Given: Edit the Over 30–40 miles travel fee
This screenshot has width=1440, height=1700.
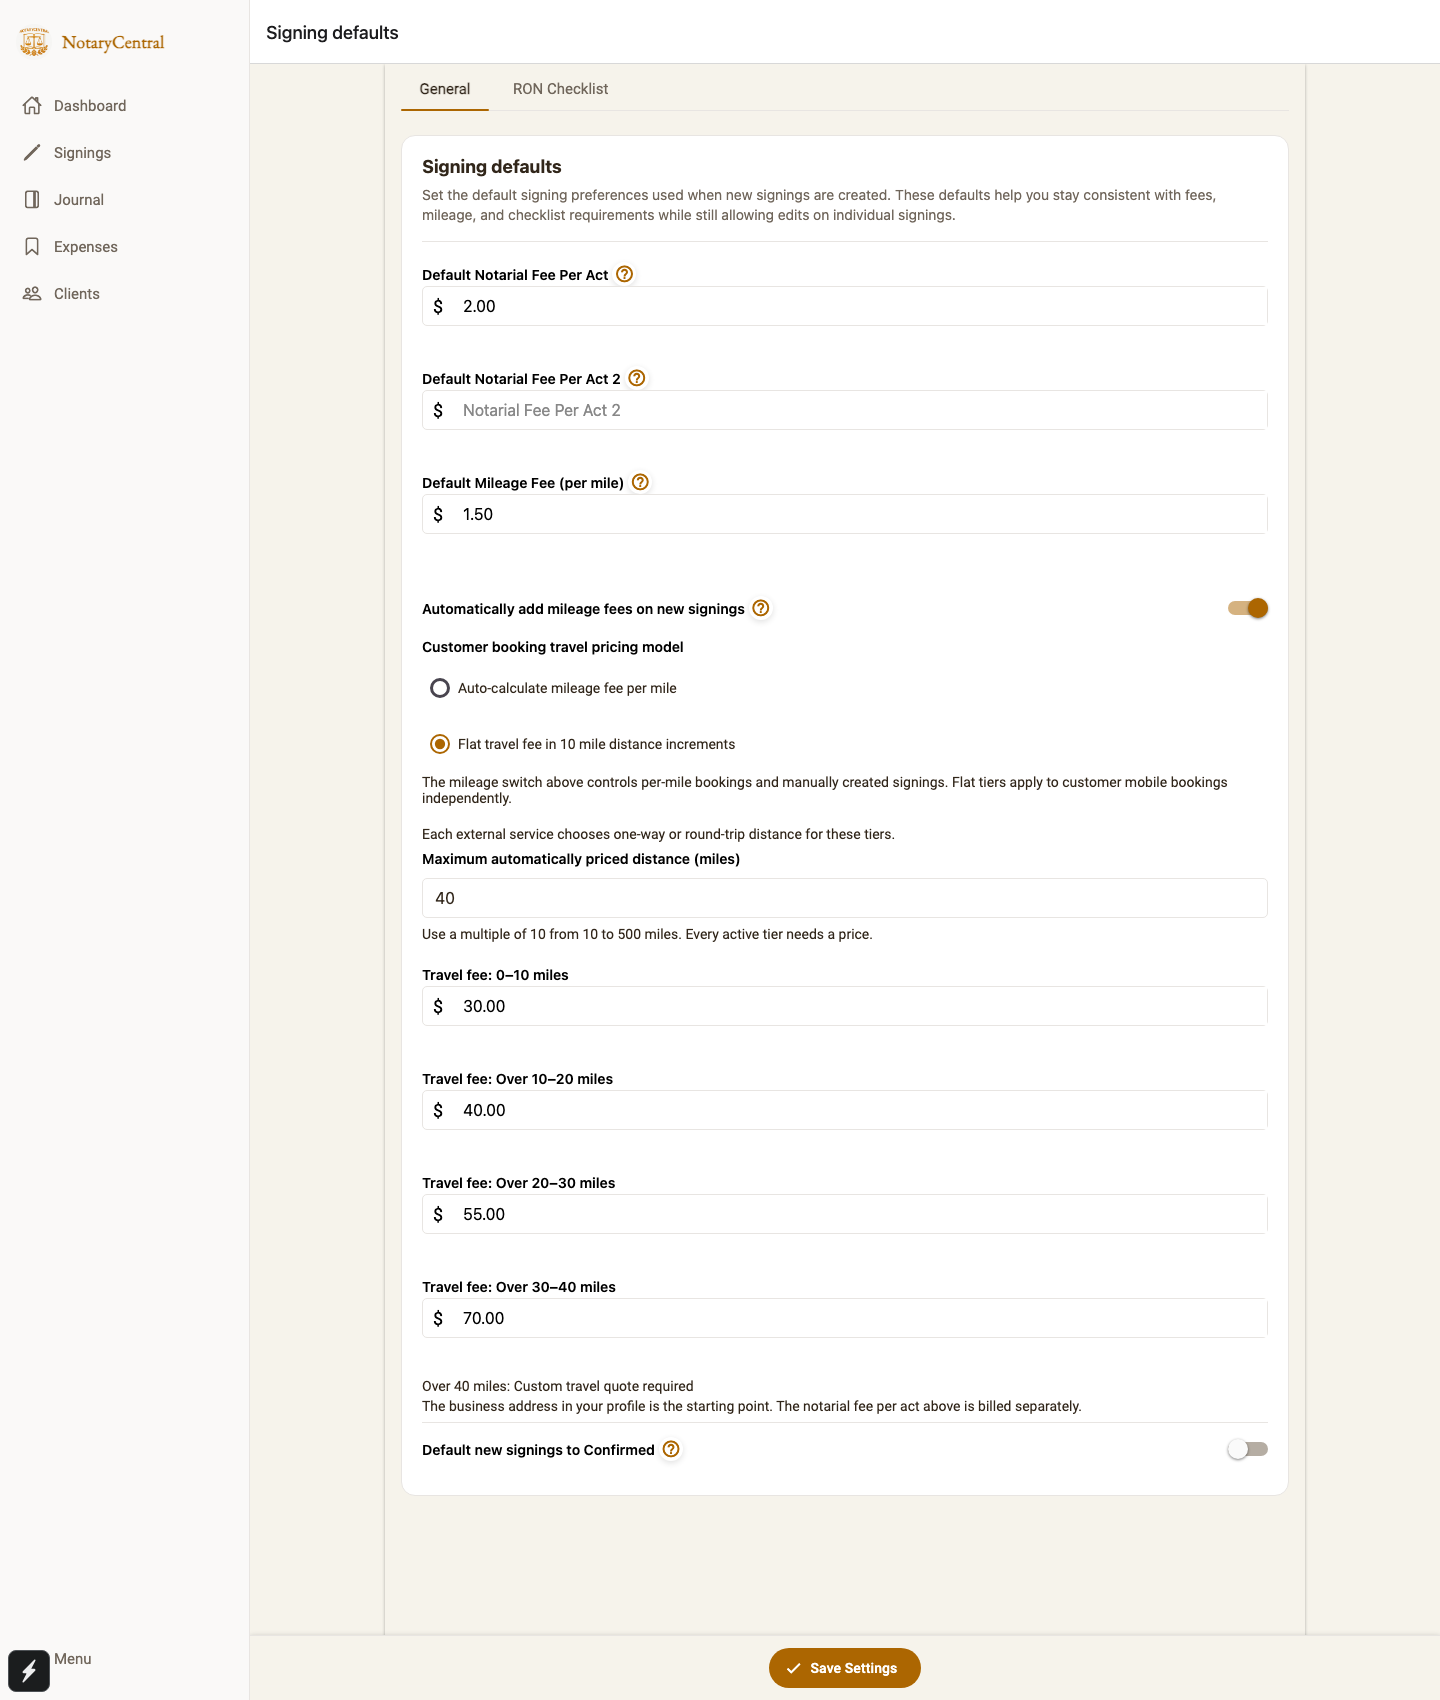Looking at the screenshot, I should [845, 1318].
